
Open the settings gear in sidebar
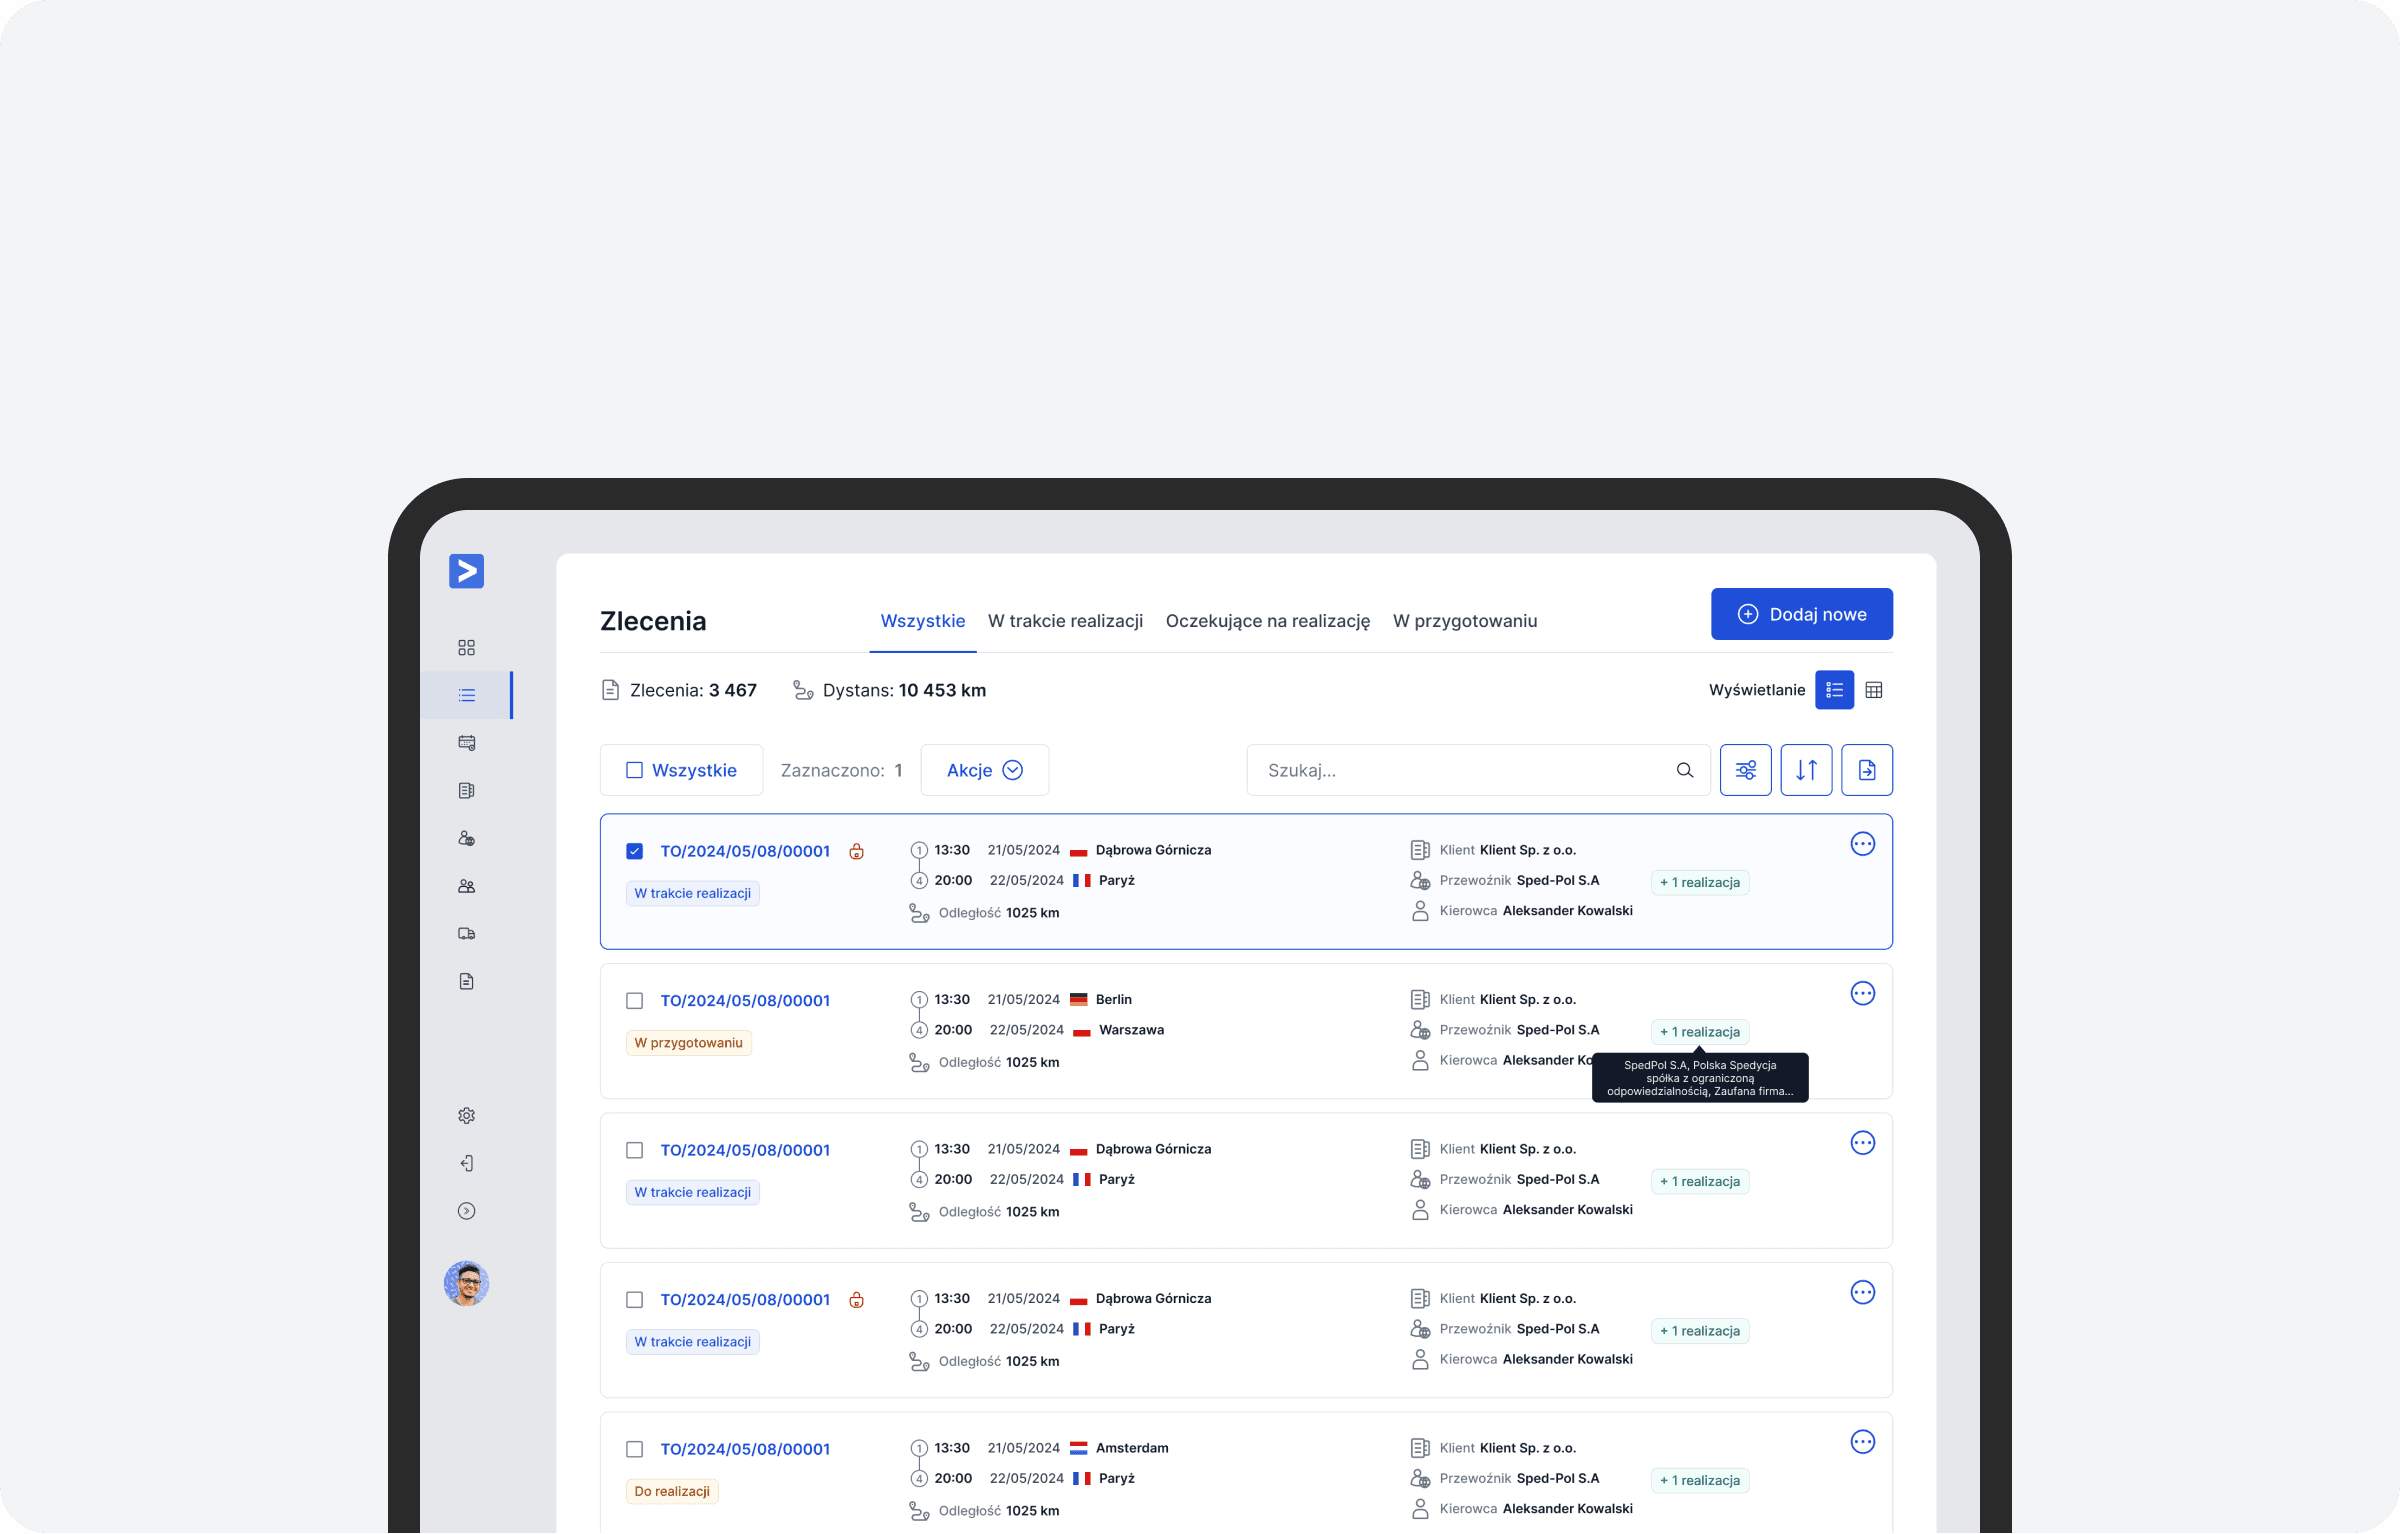[466, 1116]
